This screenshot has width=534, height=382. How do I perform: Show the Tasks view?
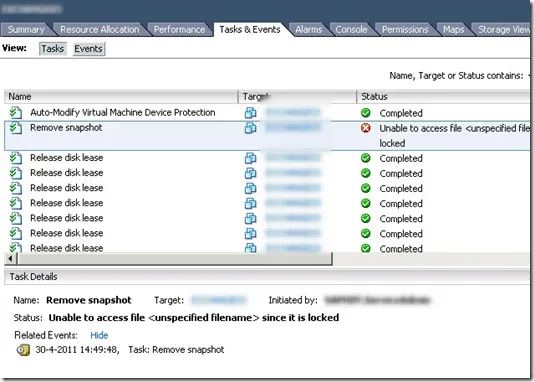pyautogui.click(x=52, y=49)
